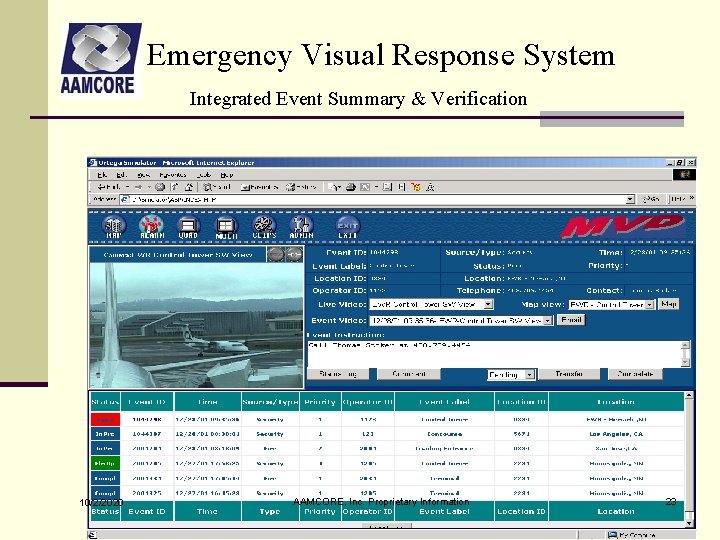Click the browser Mail icon
This screenshot has width=720, height=540.
pos(336,187)
